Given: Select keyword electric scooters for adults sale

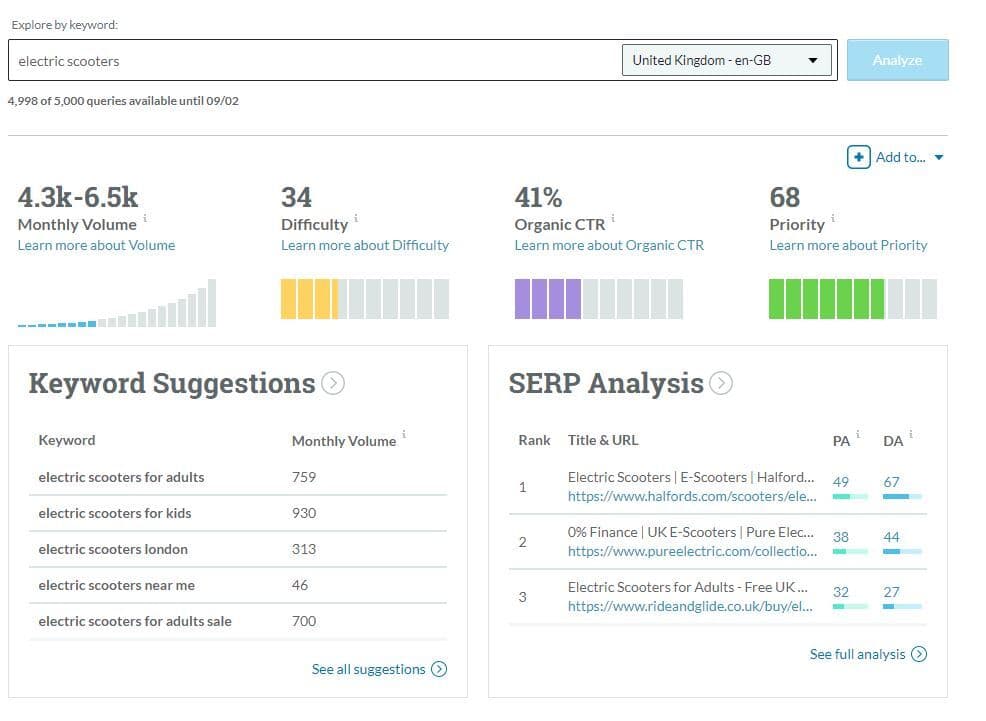Looking at the screenshot, I should click(x=135, y=621).
